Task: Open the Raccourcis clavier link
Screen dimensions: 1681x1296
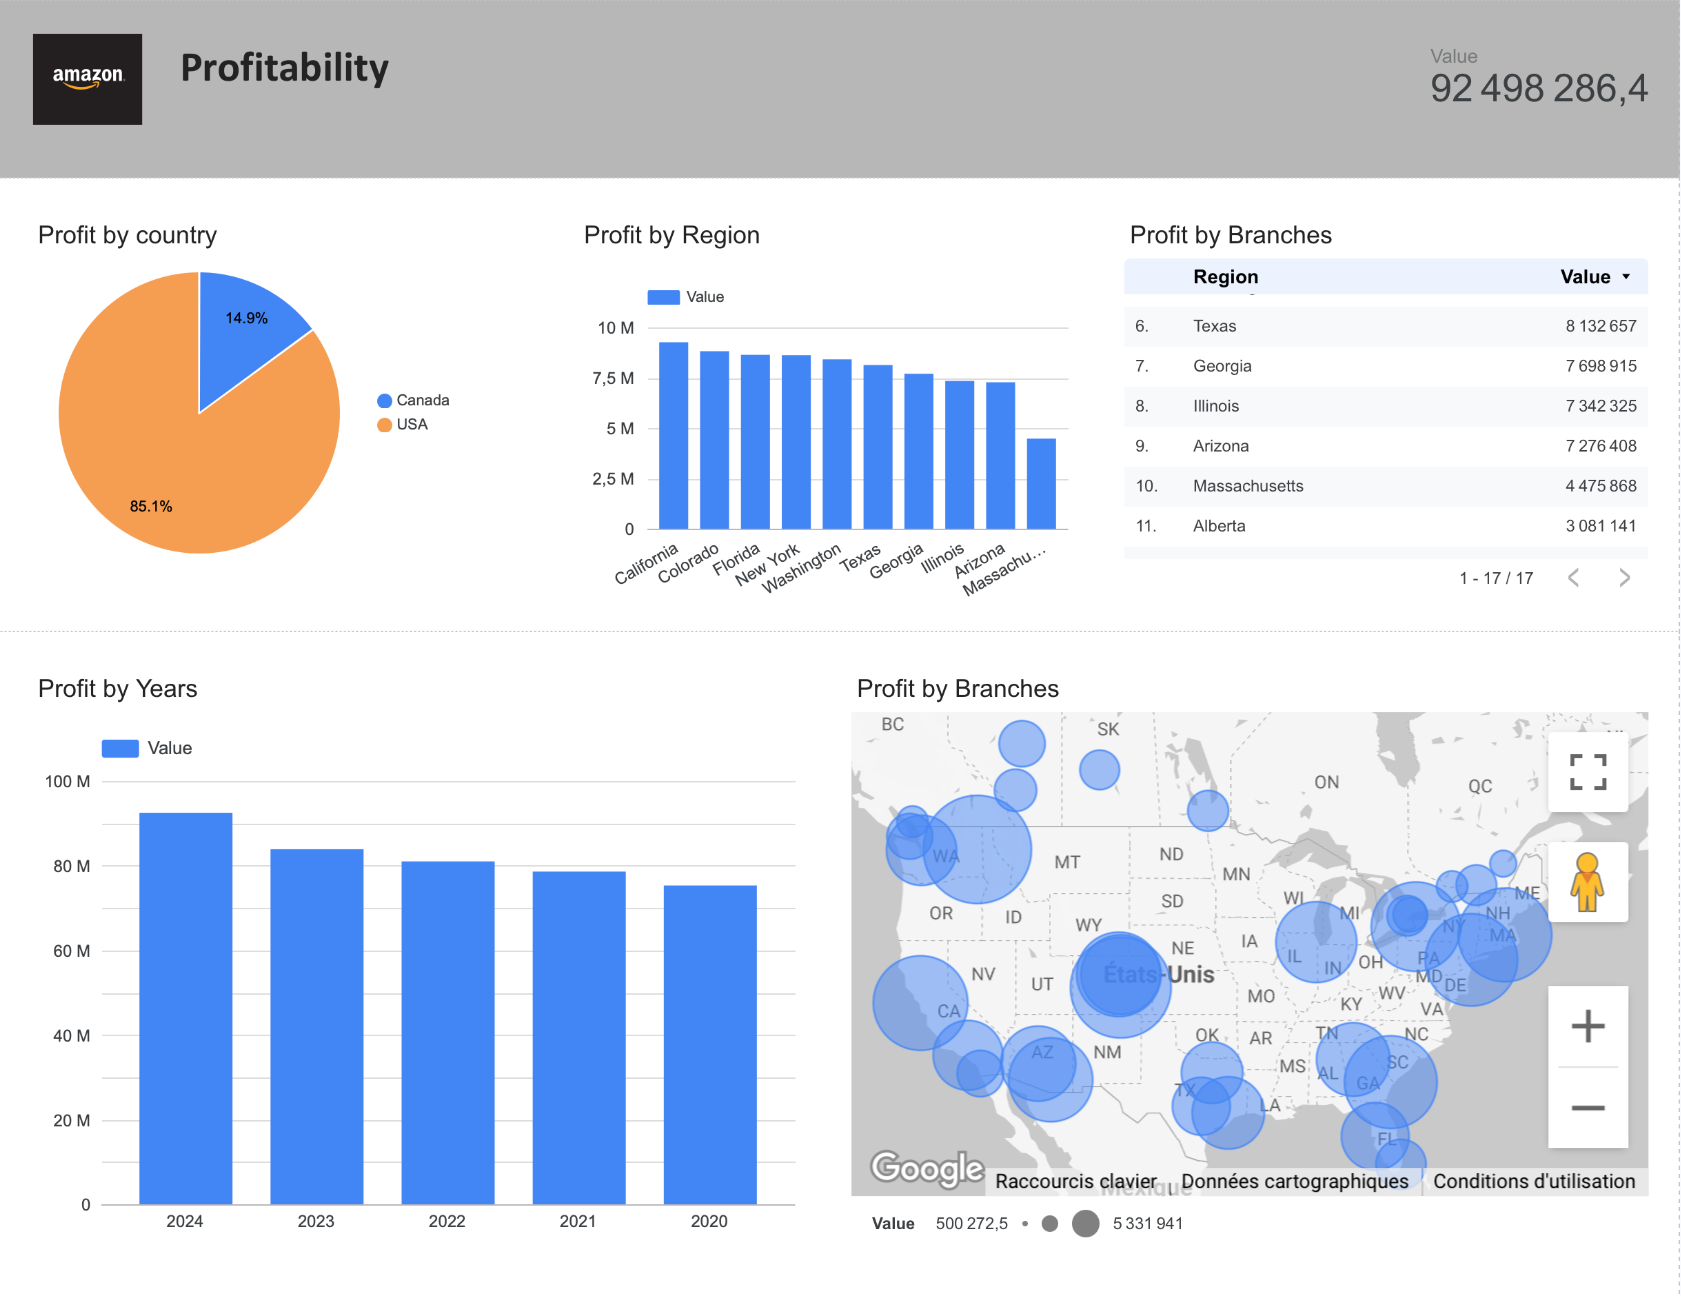Action: click(x=1075, y=1181)
